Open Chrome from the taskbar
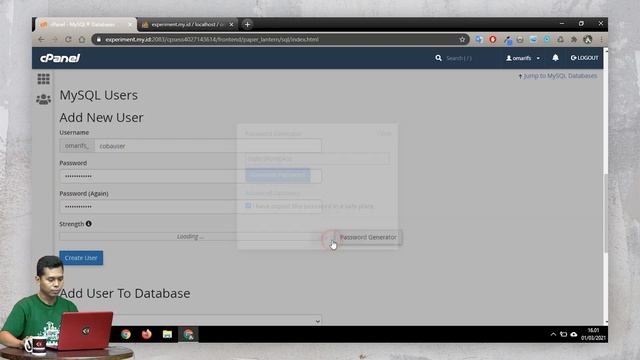This screenshot has width=640, height=360. coord(126,334)
